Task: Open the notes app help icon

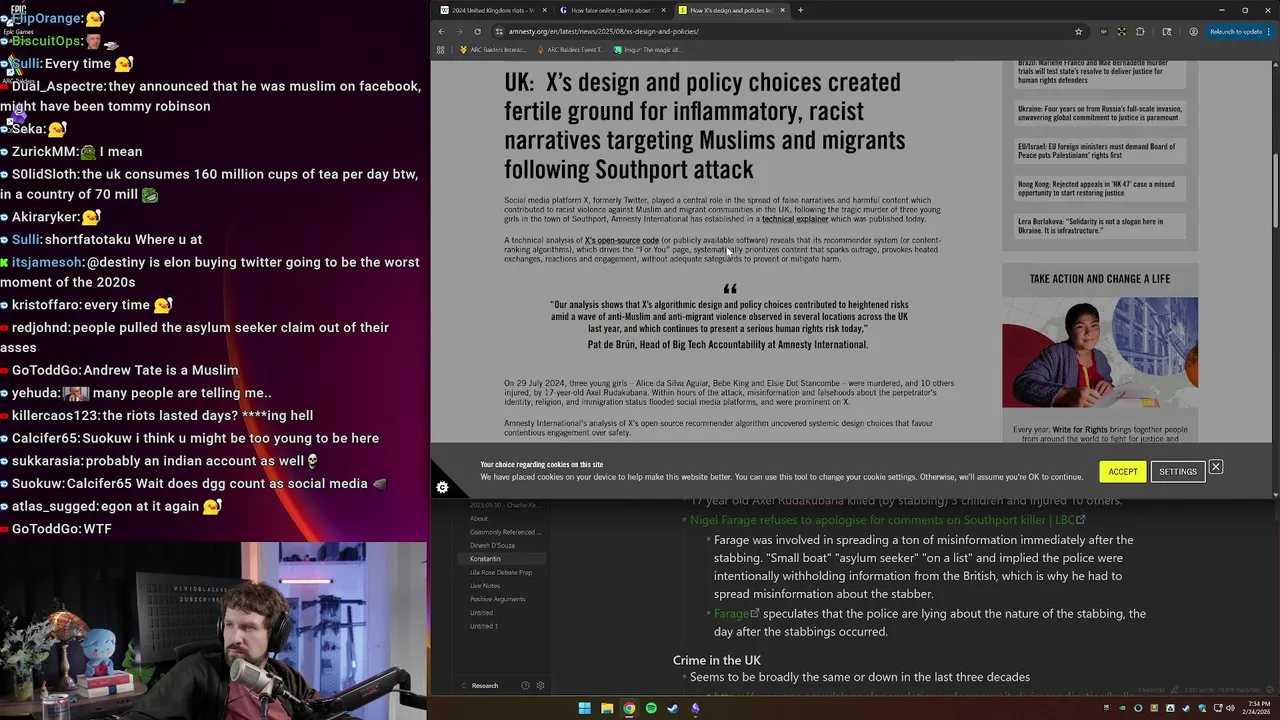Action: (525, 686)
